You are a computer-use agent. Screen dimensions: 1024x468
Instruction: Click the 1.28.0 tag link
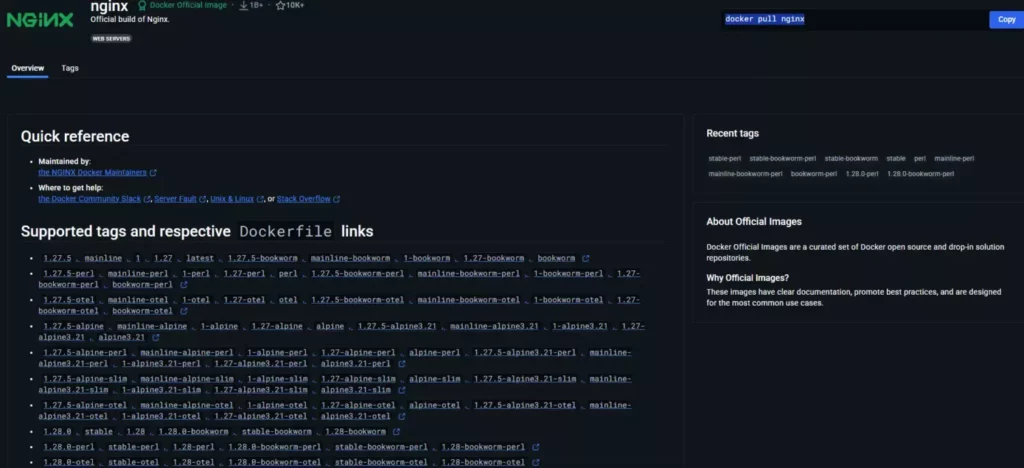[57, 432]
